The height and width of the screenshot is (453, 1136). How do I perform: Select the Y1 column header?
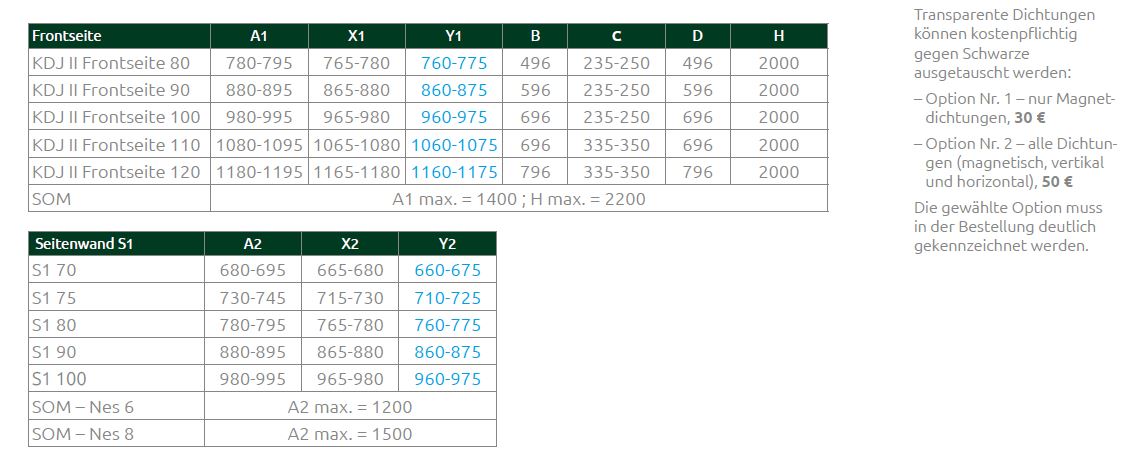click(x=453, y=36)
